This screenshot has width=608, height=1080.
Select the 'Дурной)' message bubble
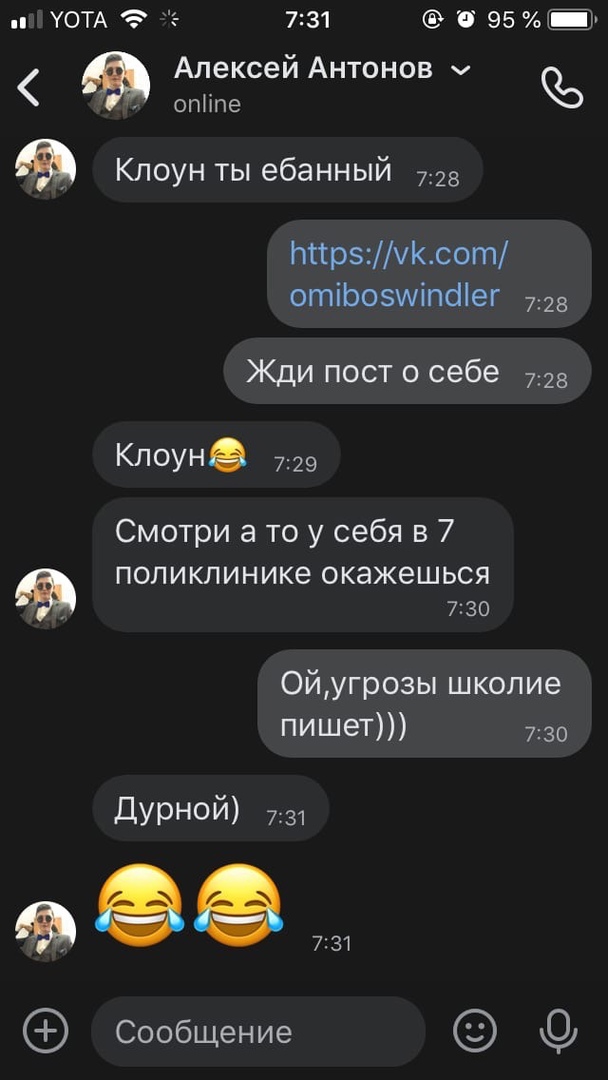(x=211, y=809)
